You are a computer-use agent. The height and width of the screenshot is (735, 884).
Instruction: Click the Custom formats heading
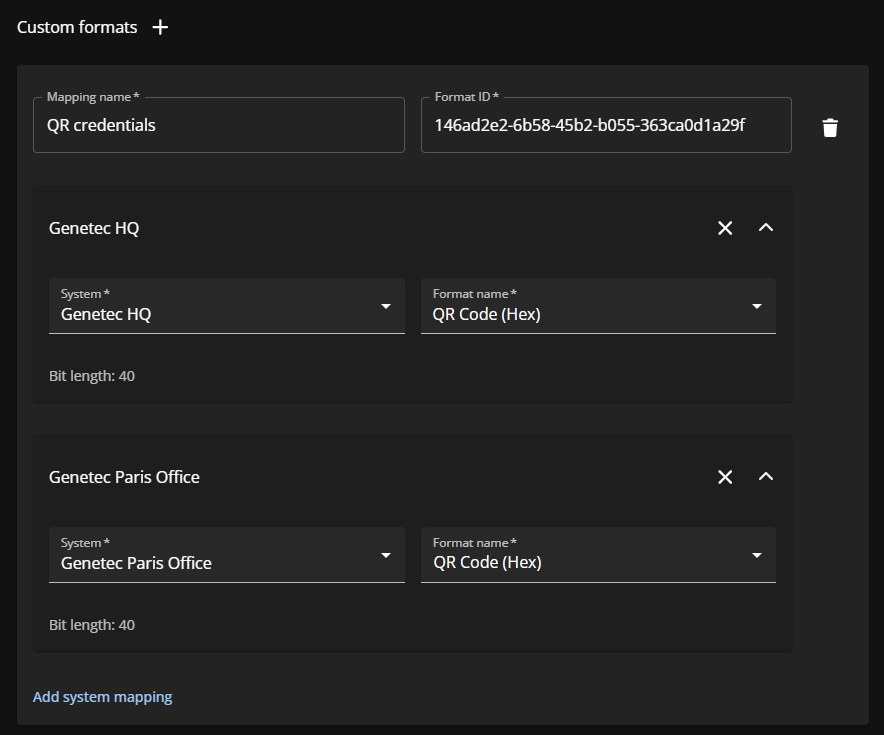click(x=77, y=27)
